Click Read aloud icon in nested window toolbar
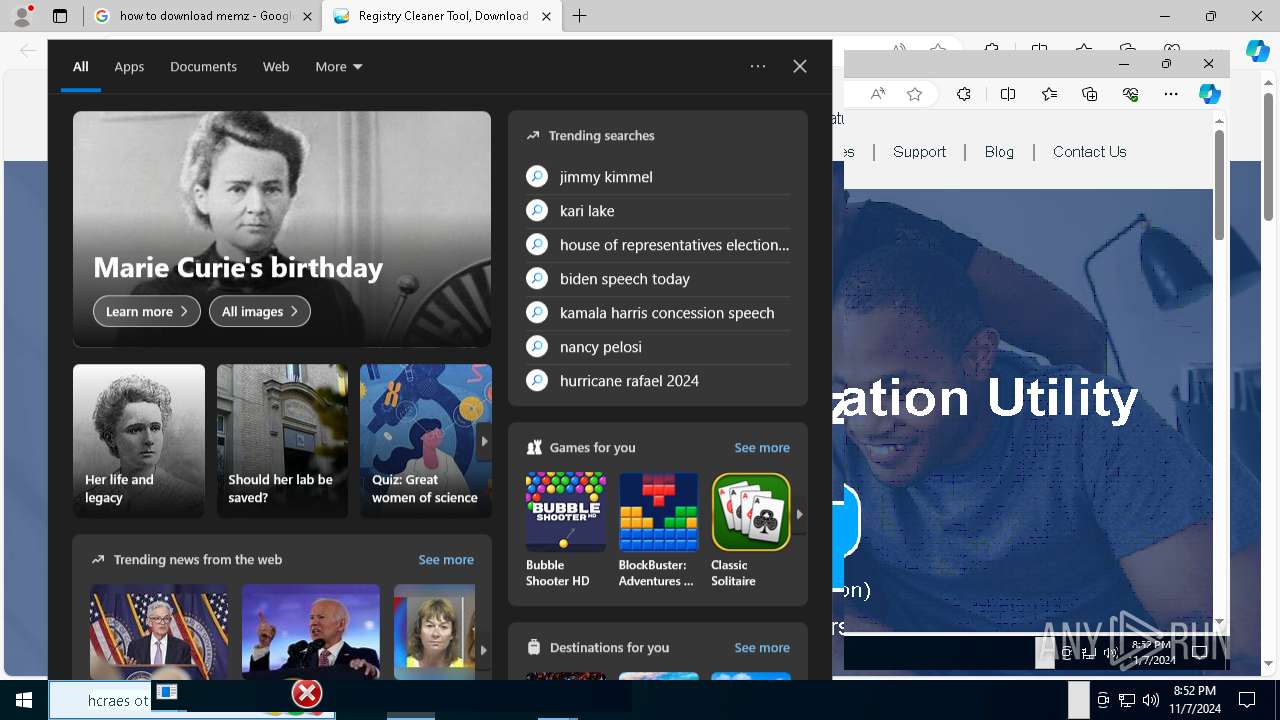 pos(877,94)
